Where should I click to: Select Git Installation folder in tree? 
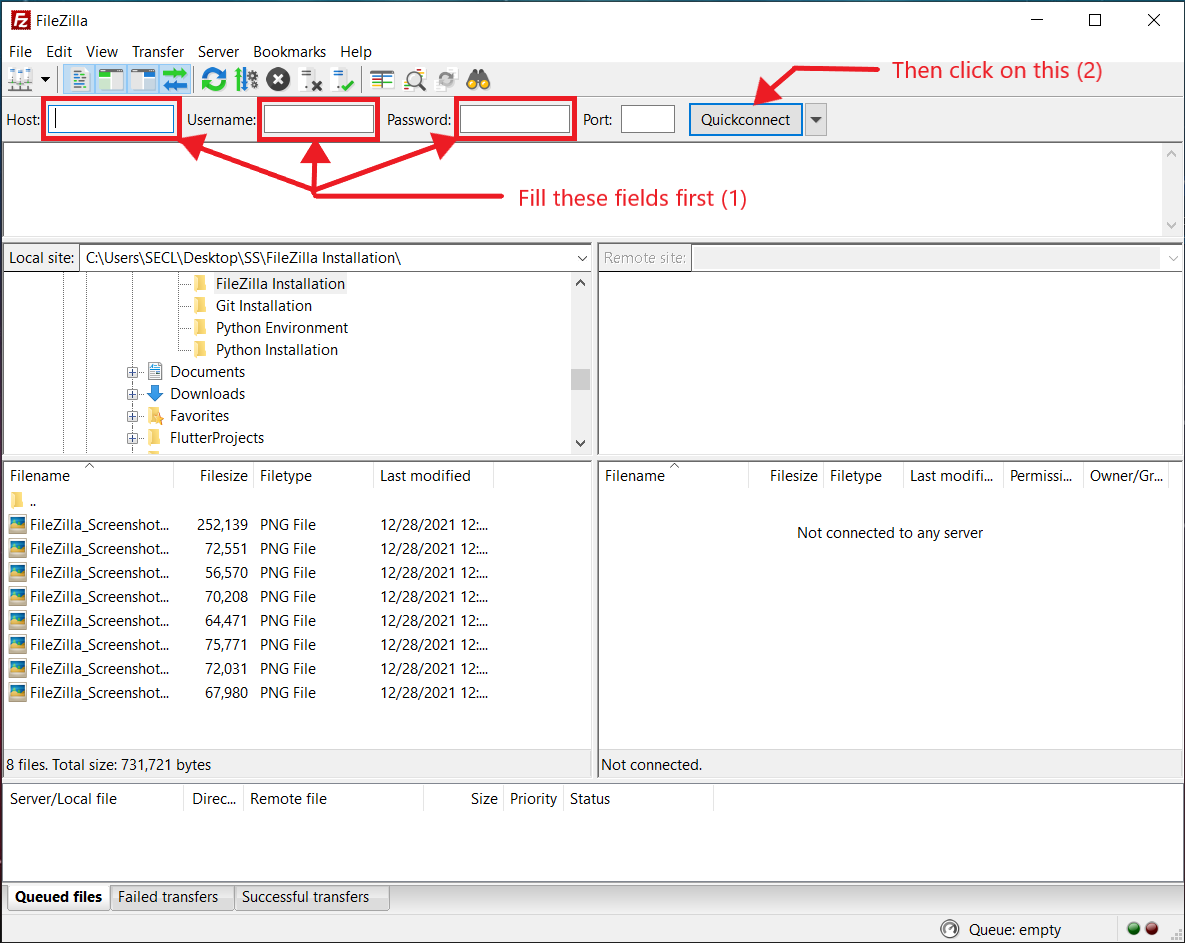(x=264, y=306)
